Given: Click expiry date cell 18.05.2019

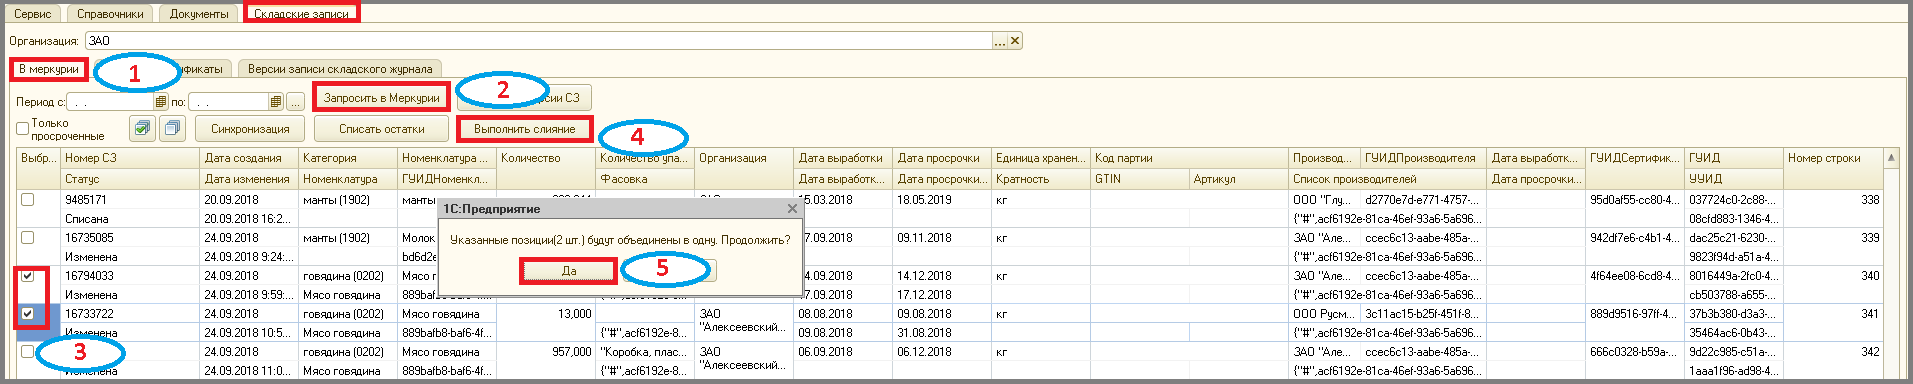Looking at the screenshot, I should (x=943, y=200).
